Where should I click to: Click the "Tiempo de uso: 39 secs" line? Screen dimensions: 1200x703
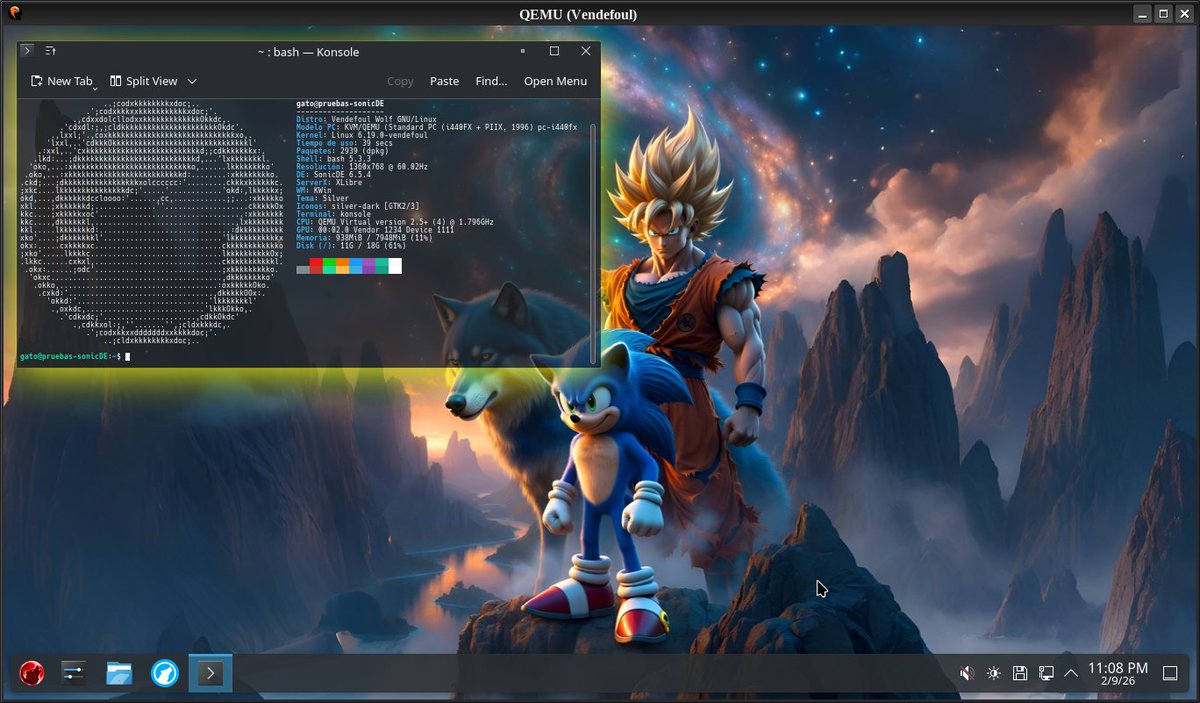click(345, 143)
